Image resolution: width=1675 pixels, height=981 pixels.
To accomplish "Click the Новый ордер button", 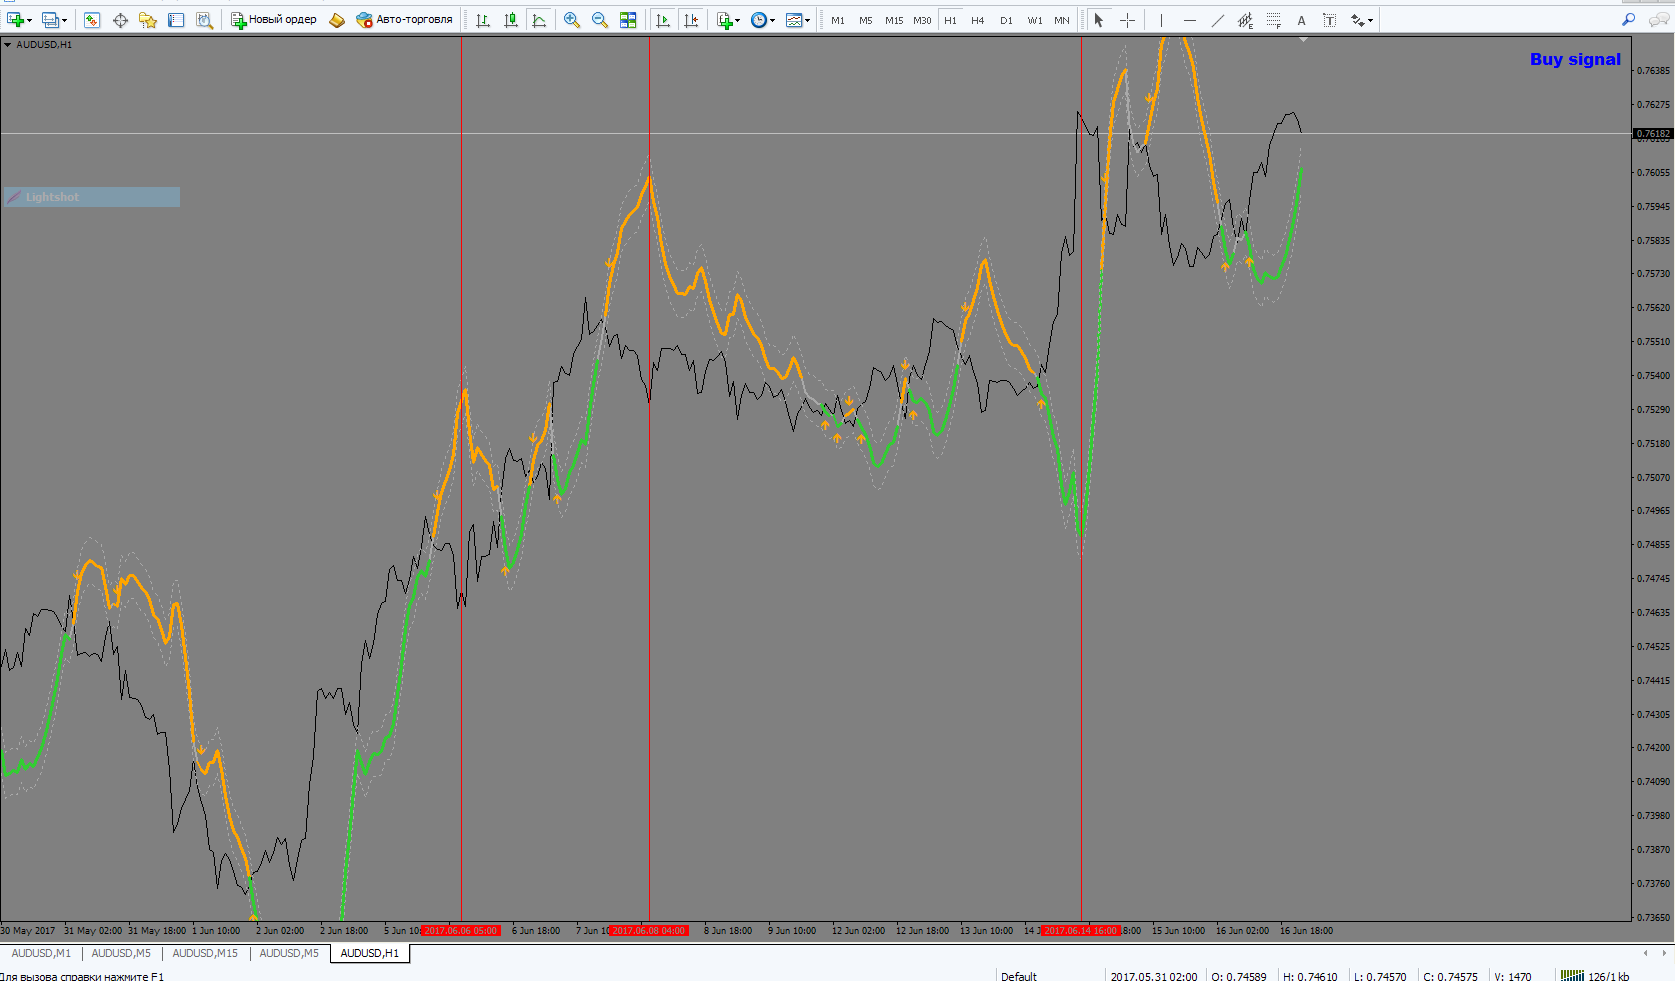I will (273, 20).
